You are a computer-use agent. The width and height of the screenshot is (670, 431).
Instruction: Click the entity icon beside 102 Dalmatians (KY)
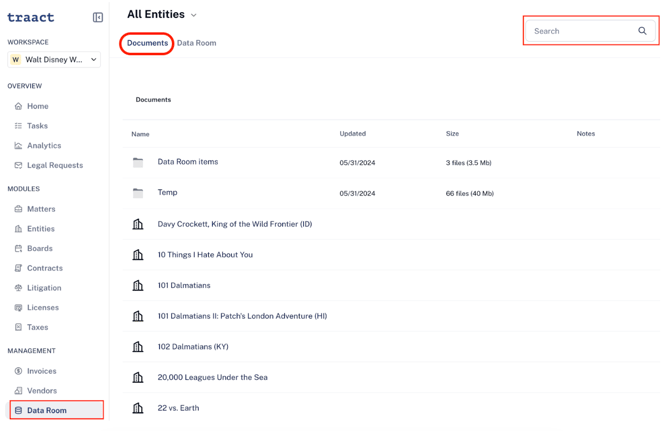[138, 346]
